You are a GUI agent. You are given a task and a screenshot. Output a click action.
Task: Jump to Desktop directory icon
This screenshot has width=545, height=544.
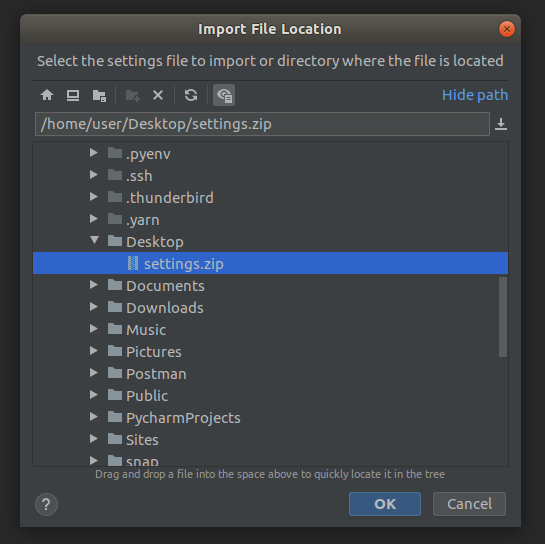click(x=73, y=95)
